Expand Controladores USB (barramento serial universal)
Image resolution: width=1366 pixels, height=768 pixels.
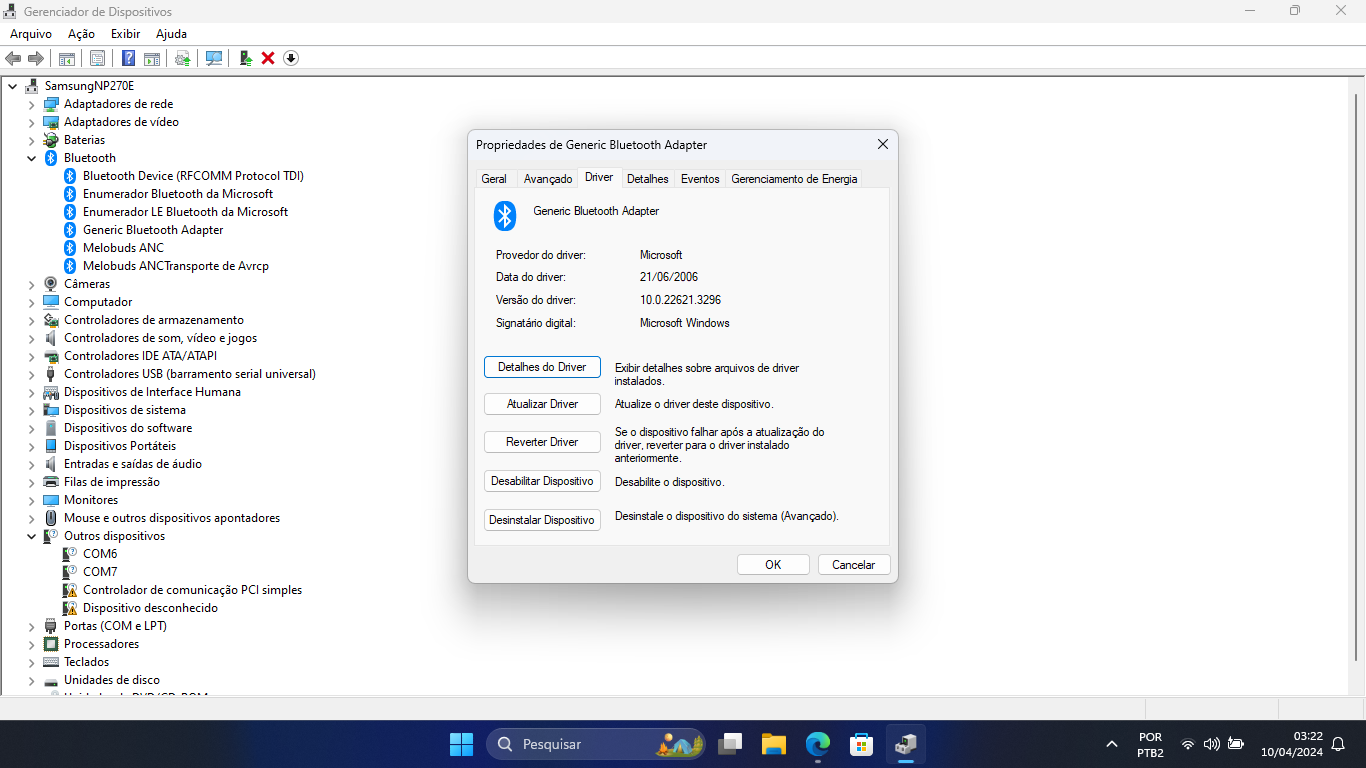coord(31,374)
